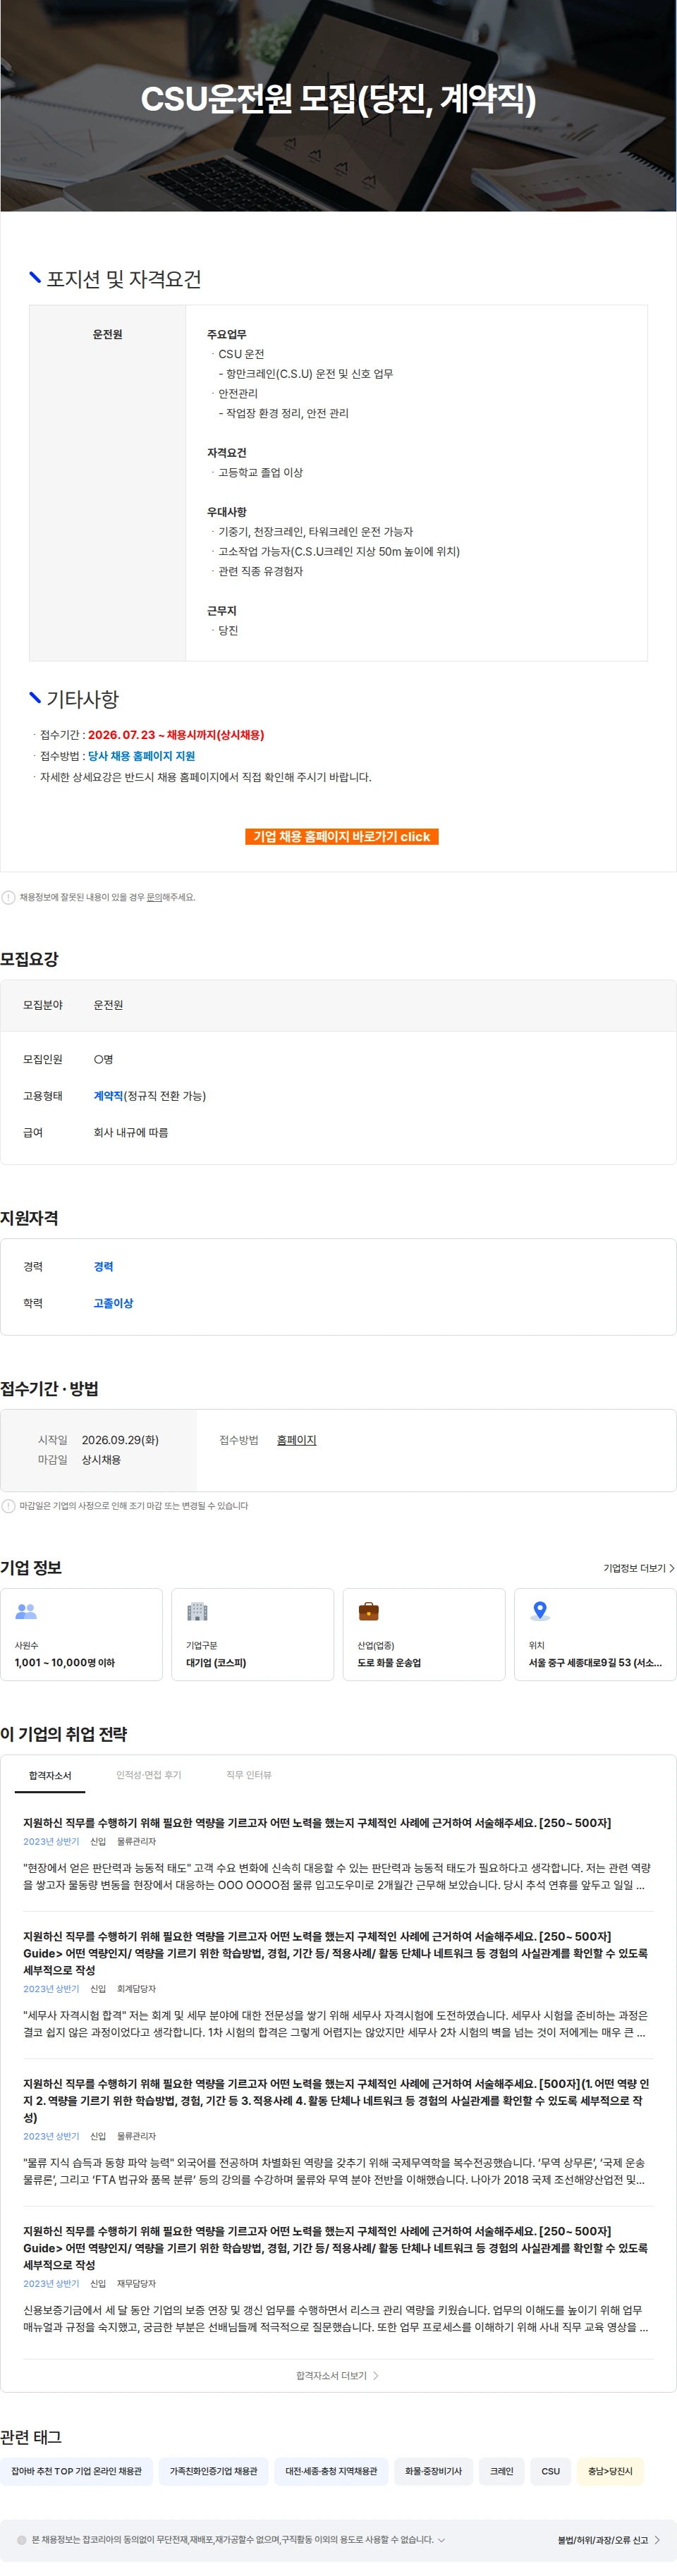
Task: Click the grey dot icon before 본 채용정보는
Action: (x=22, y=2540)
